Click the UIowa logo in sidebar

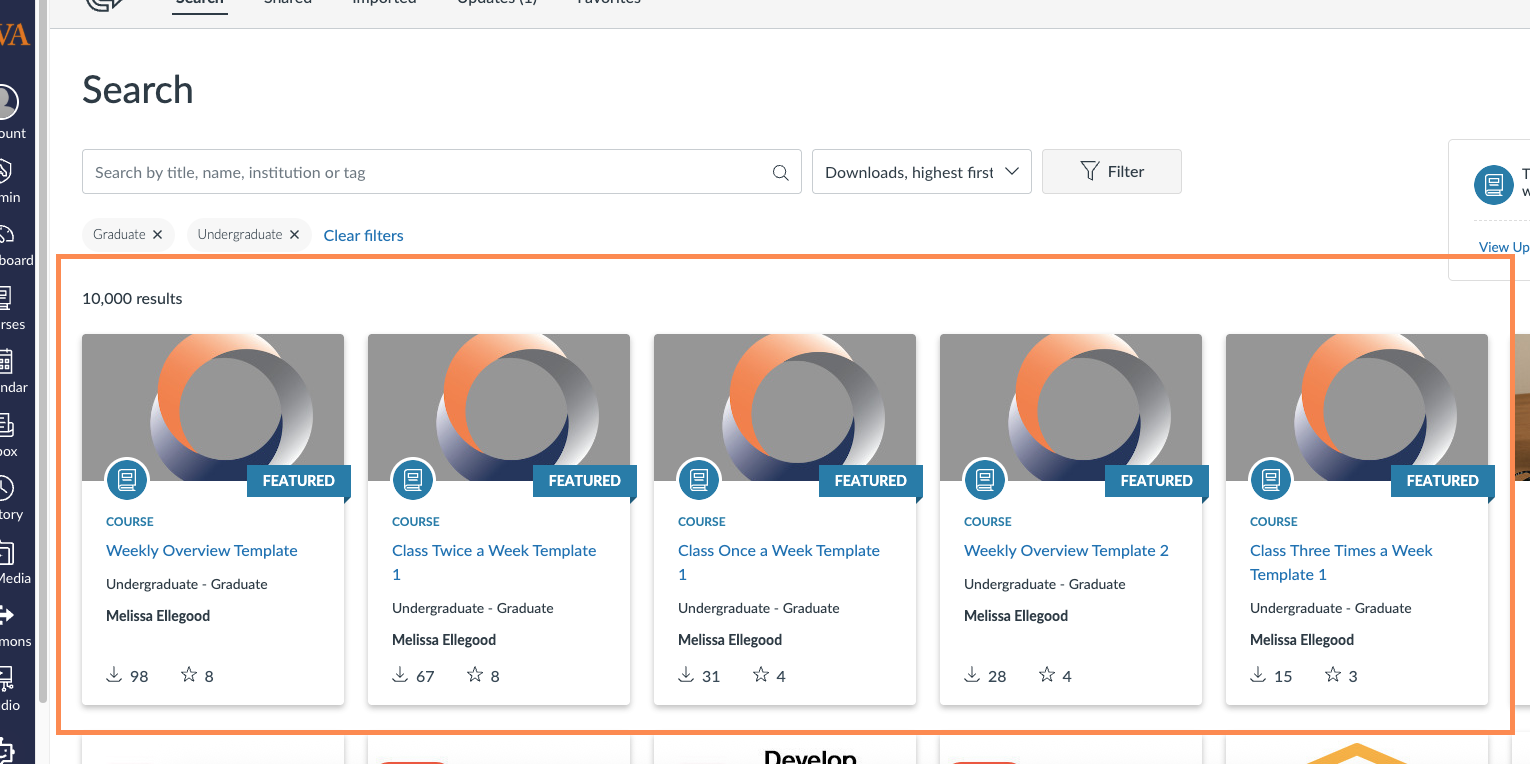click(x=14, y=35)
